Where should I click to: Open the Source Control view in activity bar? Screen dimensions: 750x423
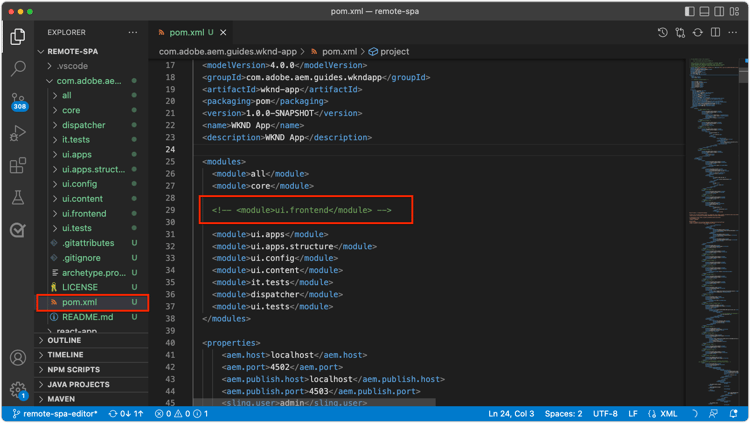point(18,100)
